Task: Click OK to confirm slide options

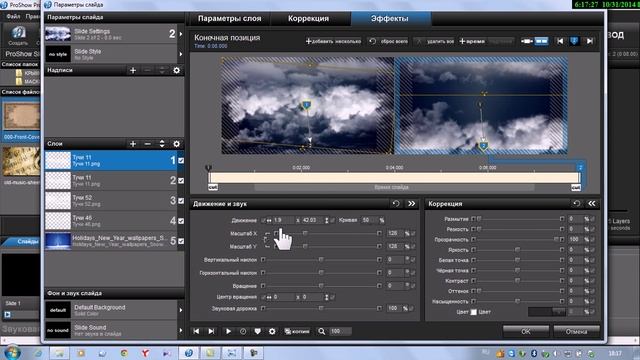Action: [526, 331]
